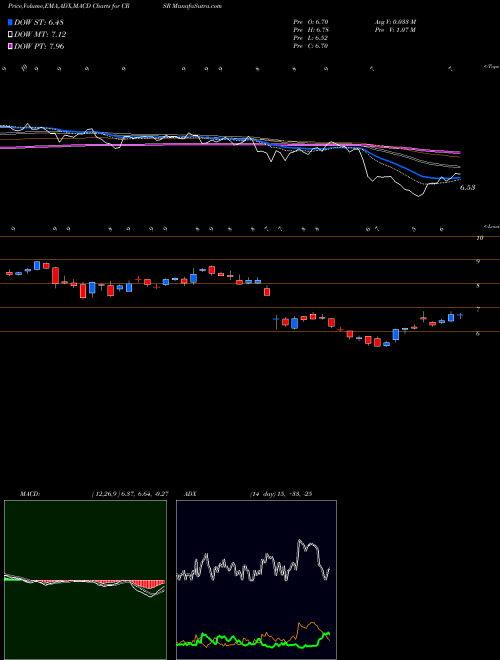Click the last blue candlestick on the right
Screen dimensions: 500x660
460,315
